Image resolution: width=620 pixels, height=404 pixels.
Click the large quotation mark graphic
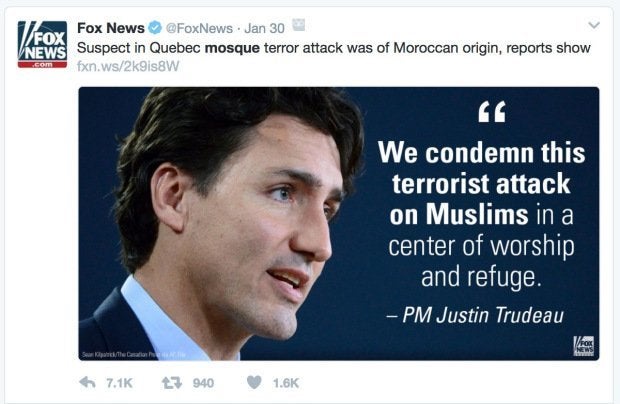click(x=491, y=112)
